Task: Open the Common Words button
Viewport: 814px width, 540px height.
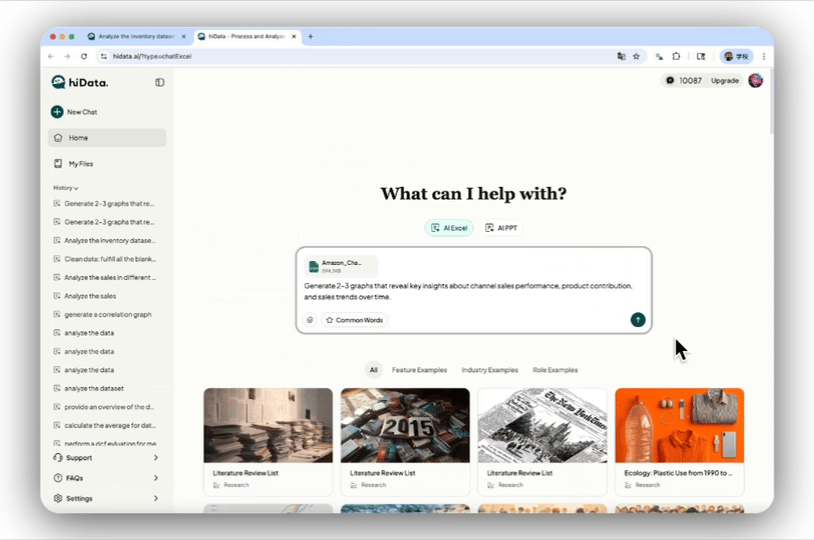Action: [x=354, y=320]
